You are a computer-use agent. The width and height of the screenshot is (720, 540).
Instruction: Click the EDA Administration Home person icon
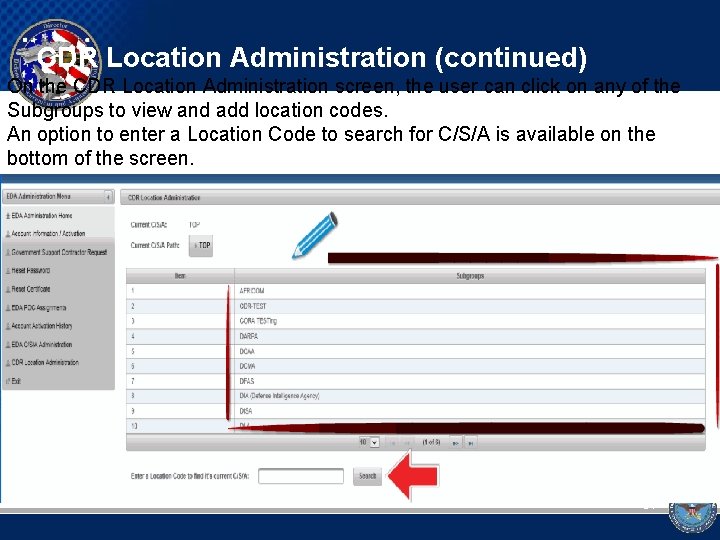(8, 216)
